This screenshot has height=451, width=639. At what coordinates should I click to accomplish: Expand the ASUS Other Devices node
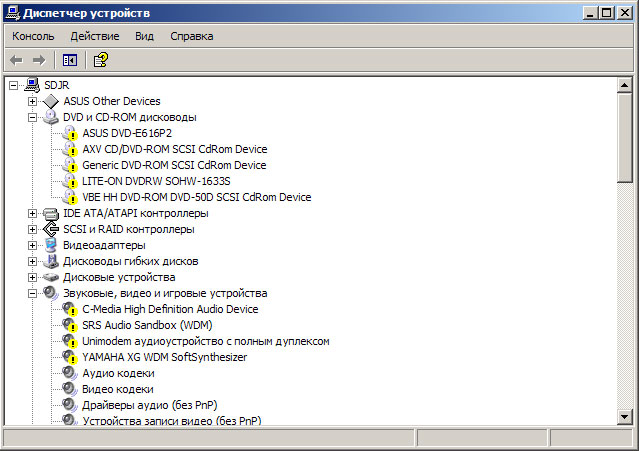[x=33, y=101]
